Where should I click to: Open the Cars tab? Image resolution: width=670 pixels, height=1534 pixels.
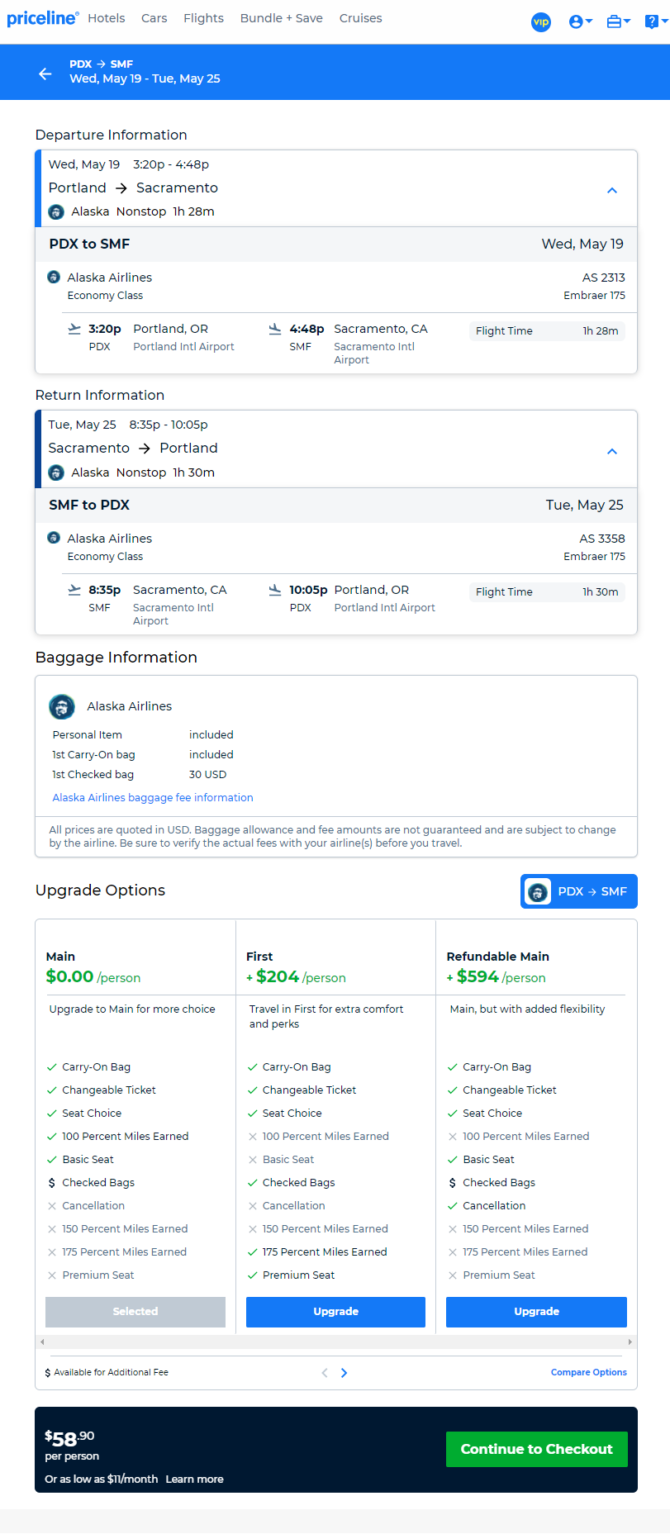point(154,18)
